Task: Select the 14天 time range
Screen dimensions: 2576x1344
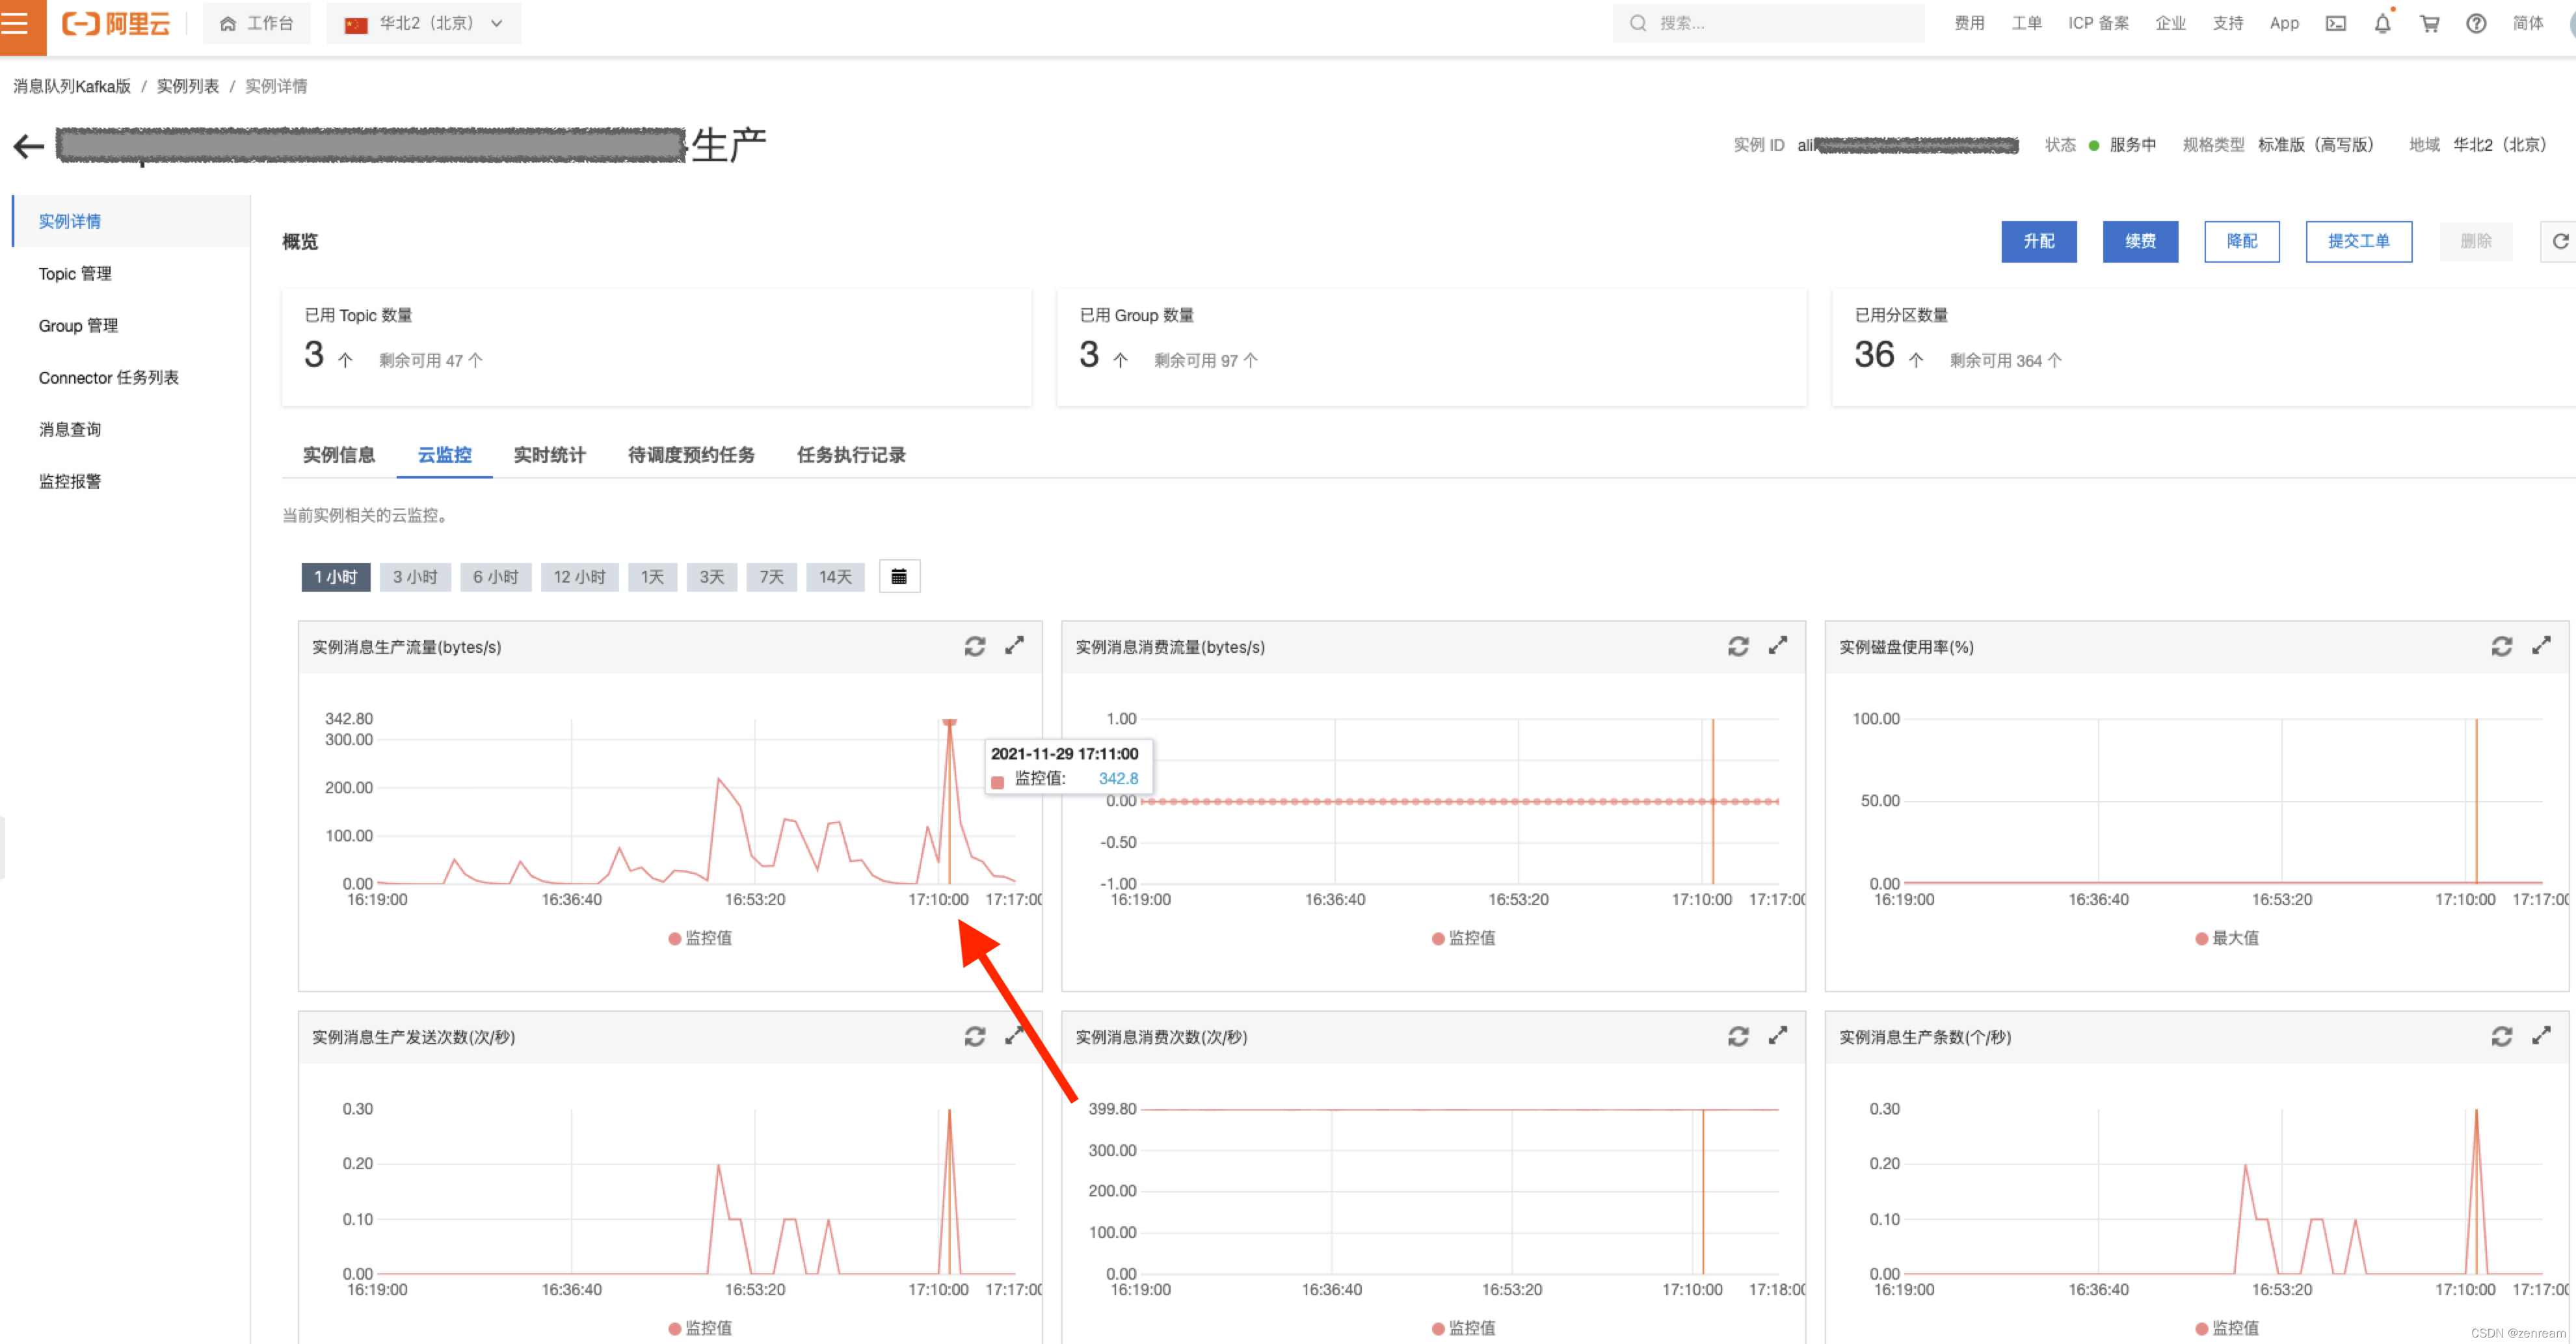Action: (835, 577)
